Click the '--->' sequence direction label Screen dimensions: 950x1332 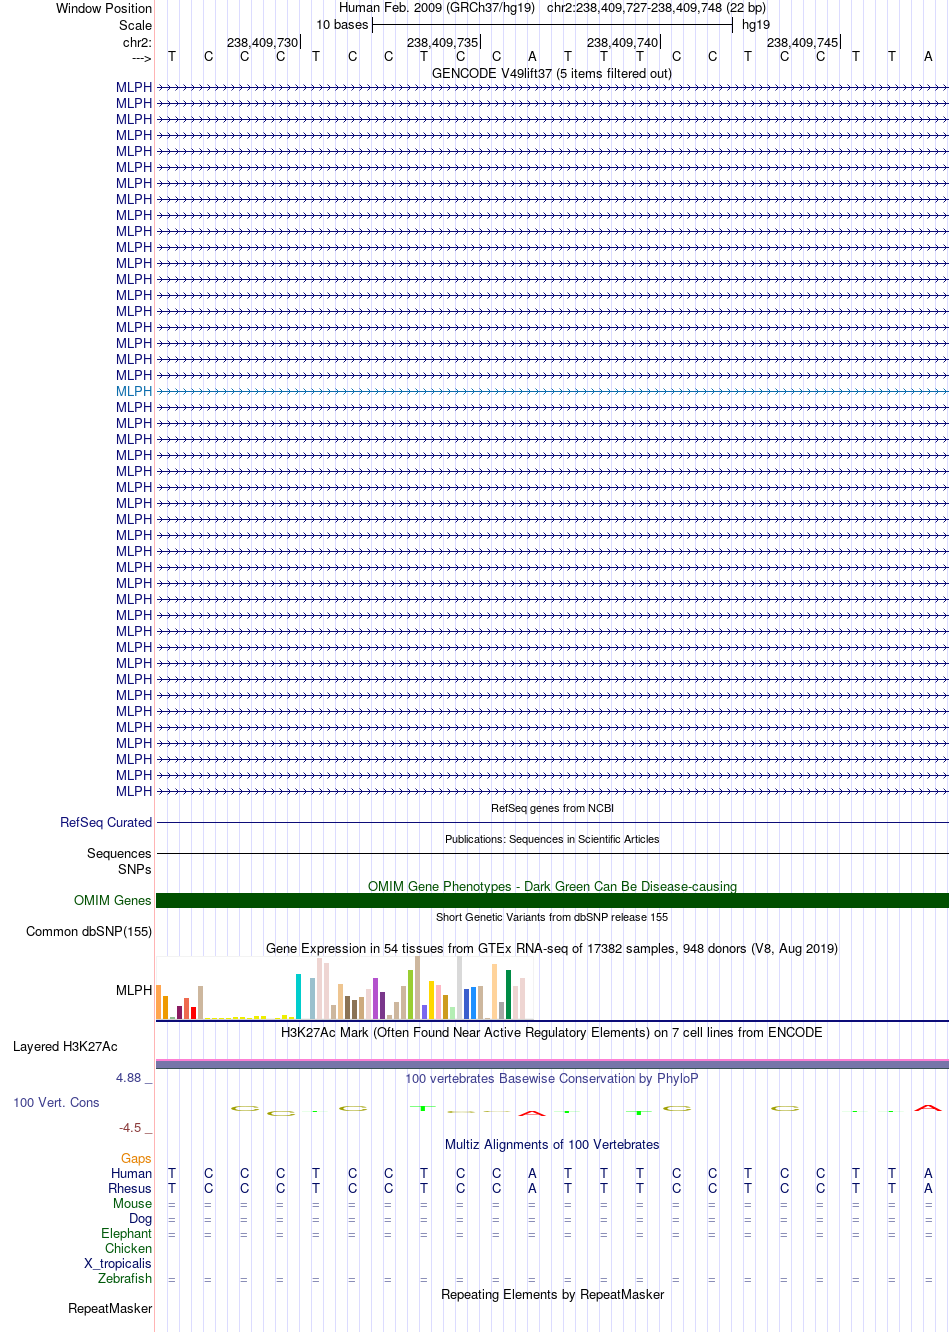point(142,59)
